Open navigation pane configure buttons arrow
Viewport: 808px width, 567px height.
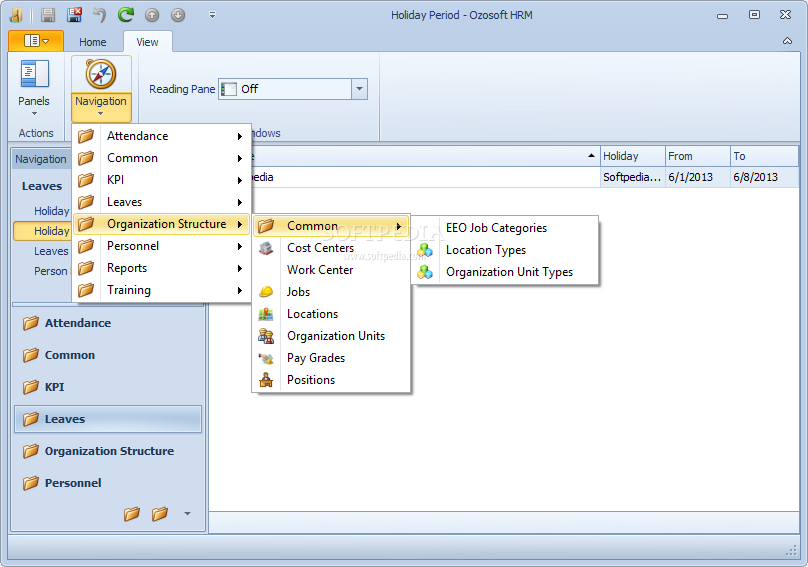188,513
